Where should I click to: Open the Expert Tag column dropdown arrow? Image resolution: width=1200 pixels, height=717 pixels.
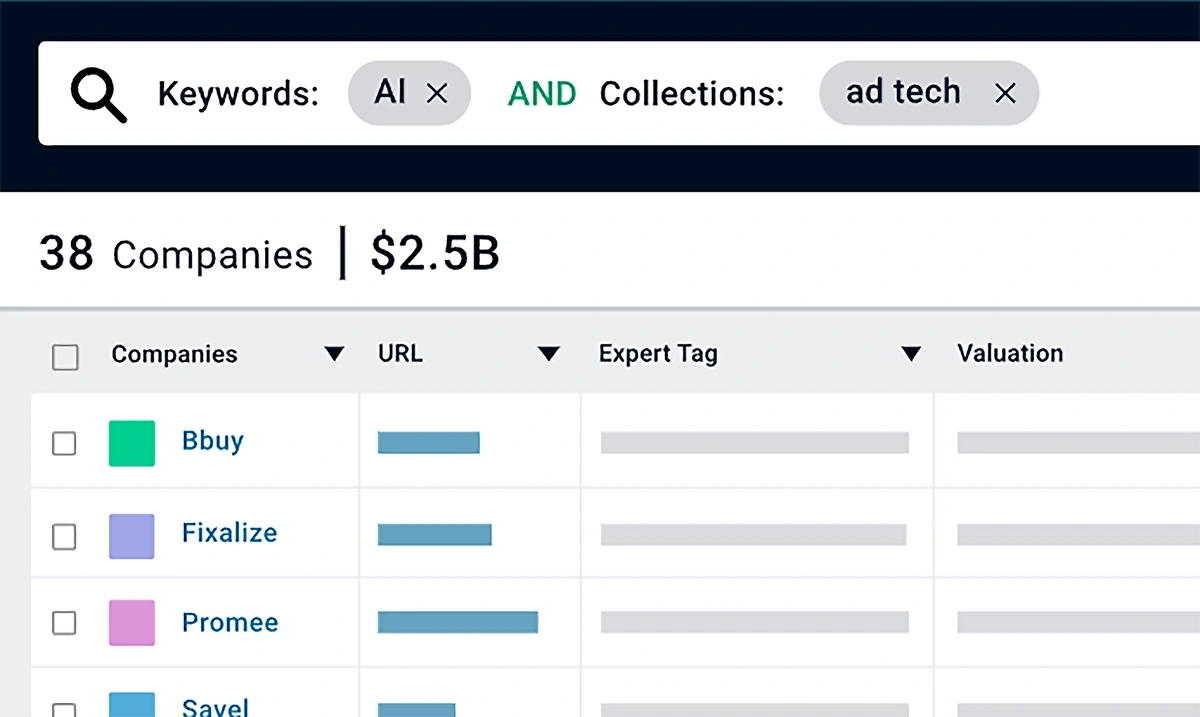(910, 354)
